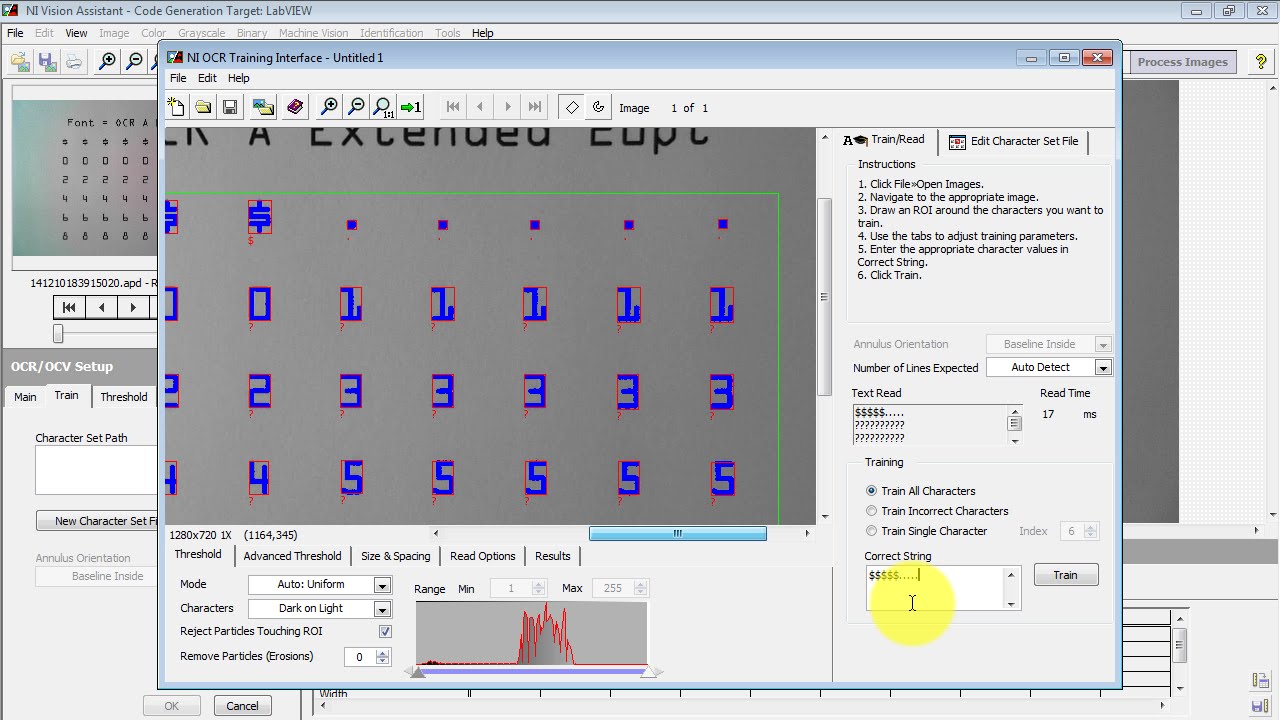Click the vertical scrollbar beside the image
The height and width of the screenshot is (720, 1280).
pos(824,297)
